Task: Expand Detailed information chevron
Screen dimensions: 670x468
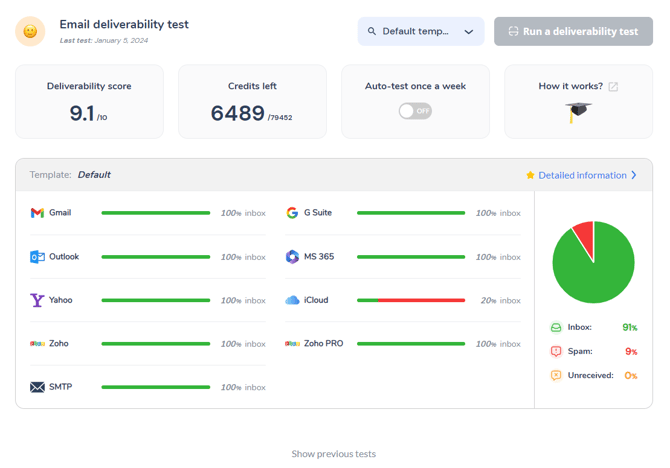Action: 634,175
